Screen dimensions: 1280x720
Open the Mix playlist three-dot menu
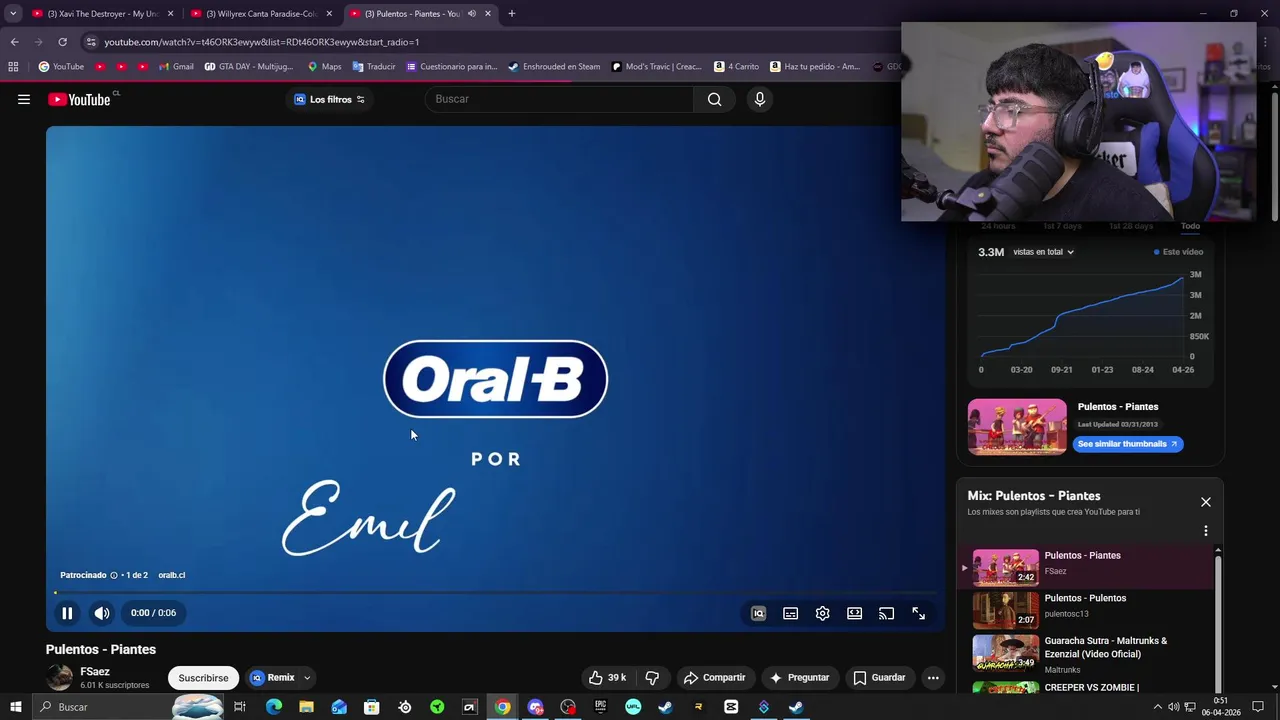coord(1206,531)
